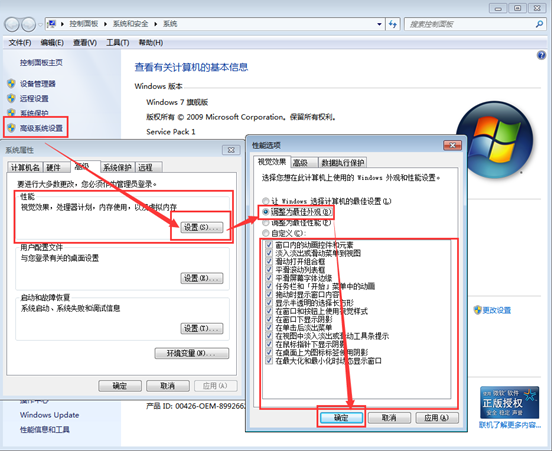The image size is (552, 452).
Task: Click shield icon beside 更改设置
Action: [477, 310]
